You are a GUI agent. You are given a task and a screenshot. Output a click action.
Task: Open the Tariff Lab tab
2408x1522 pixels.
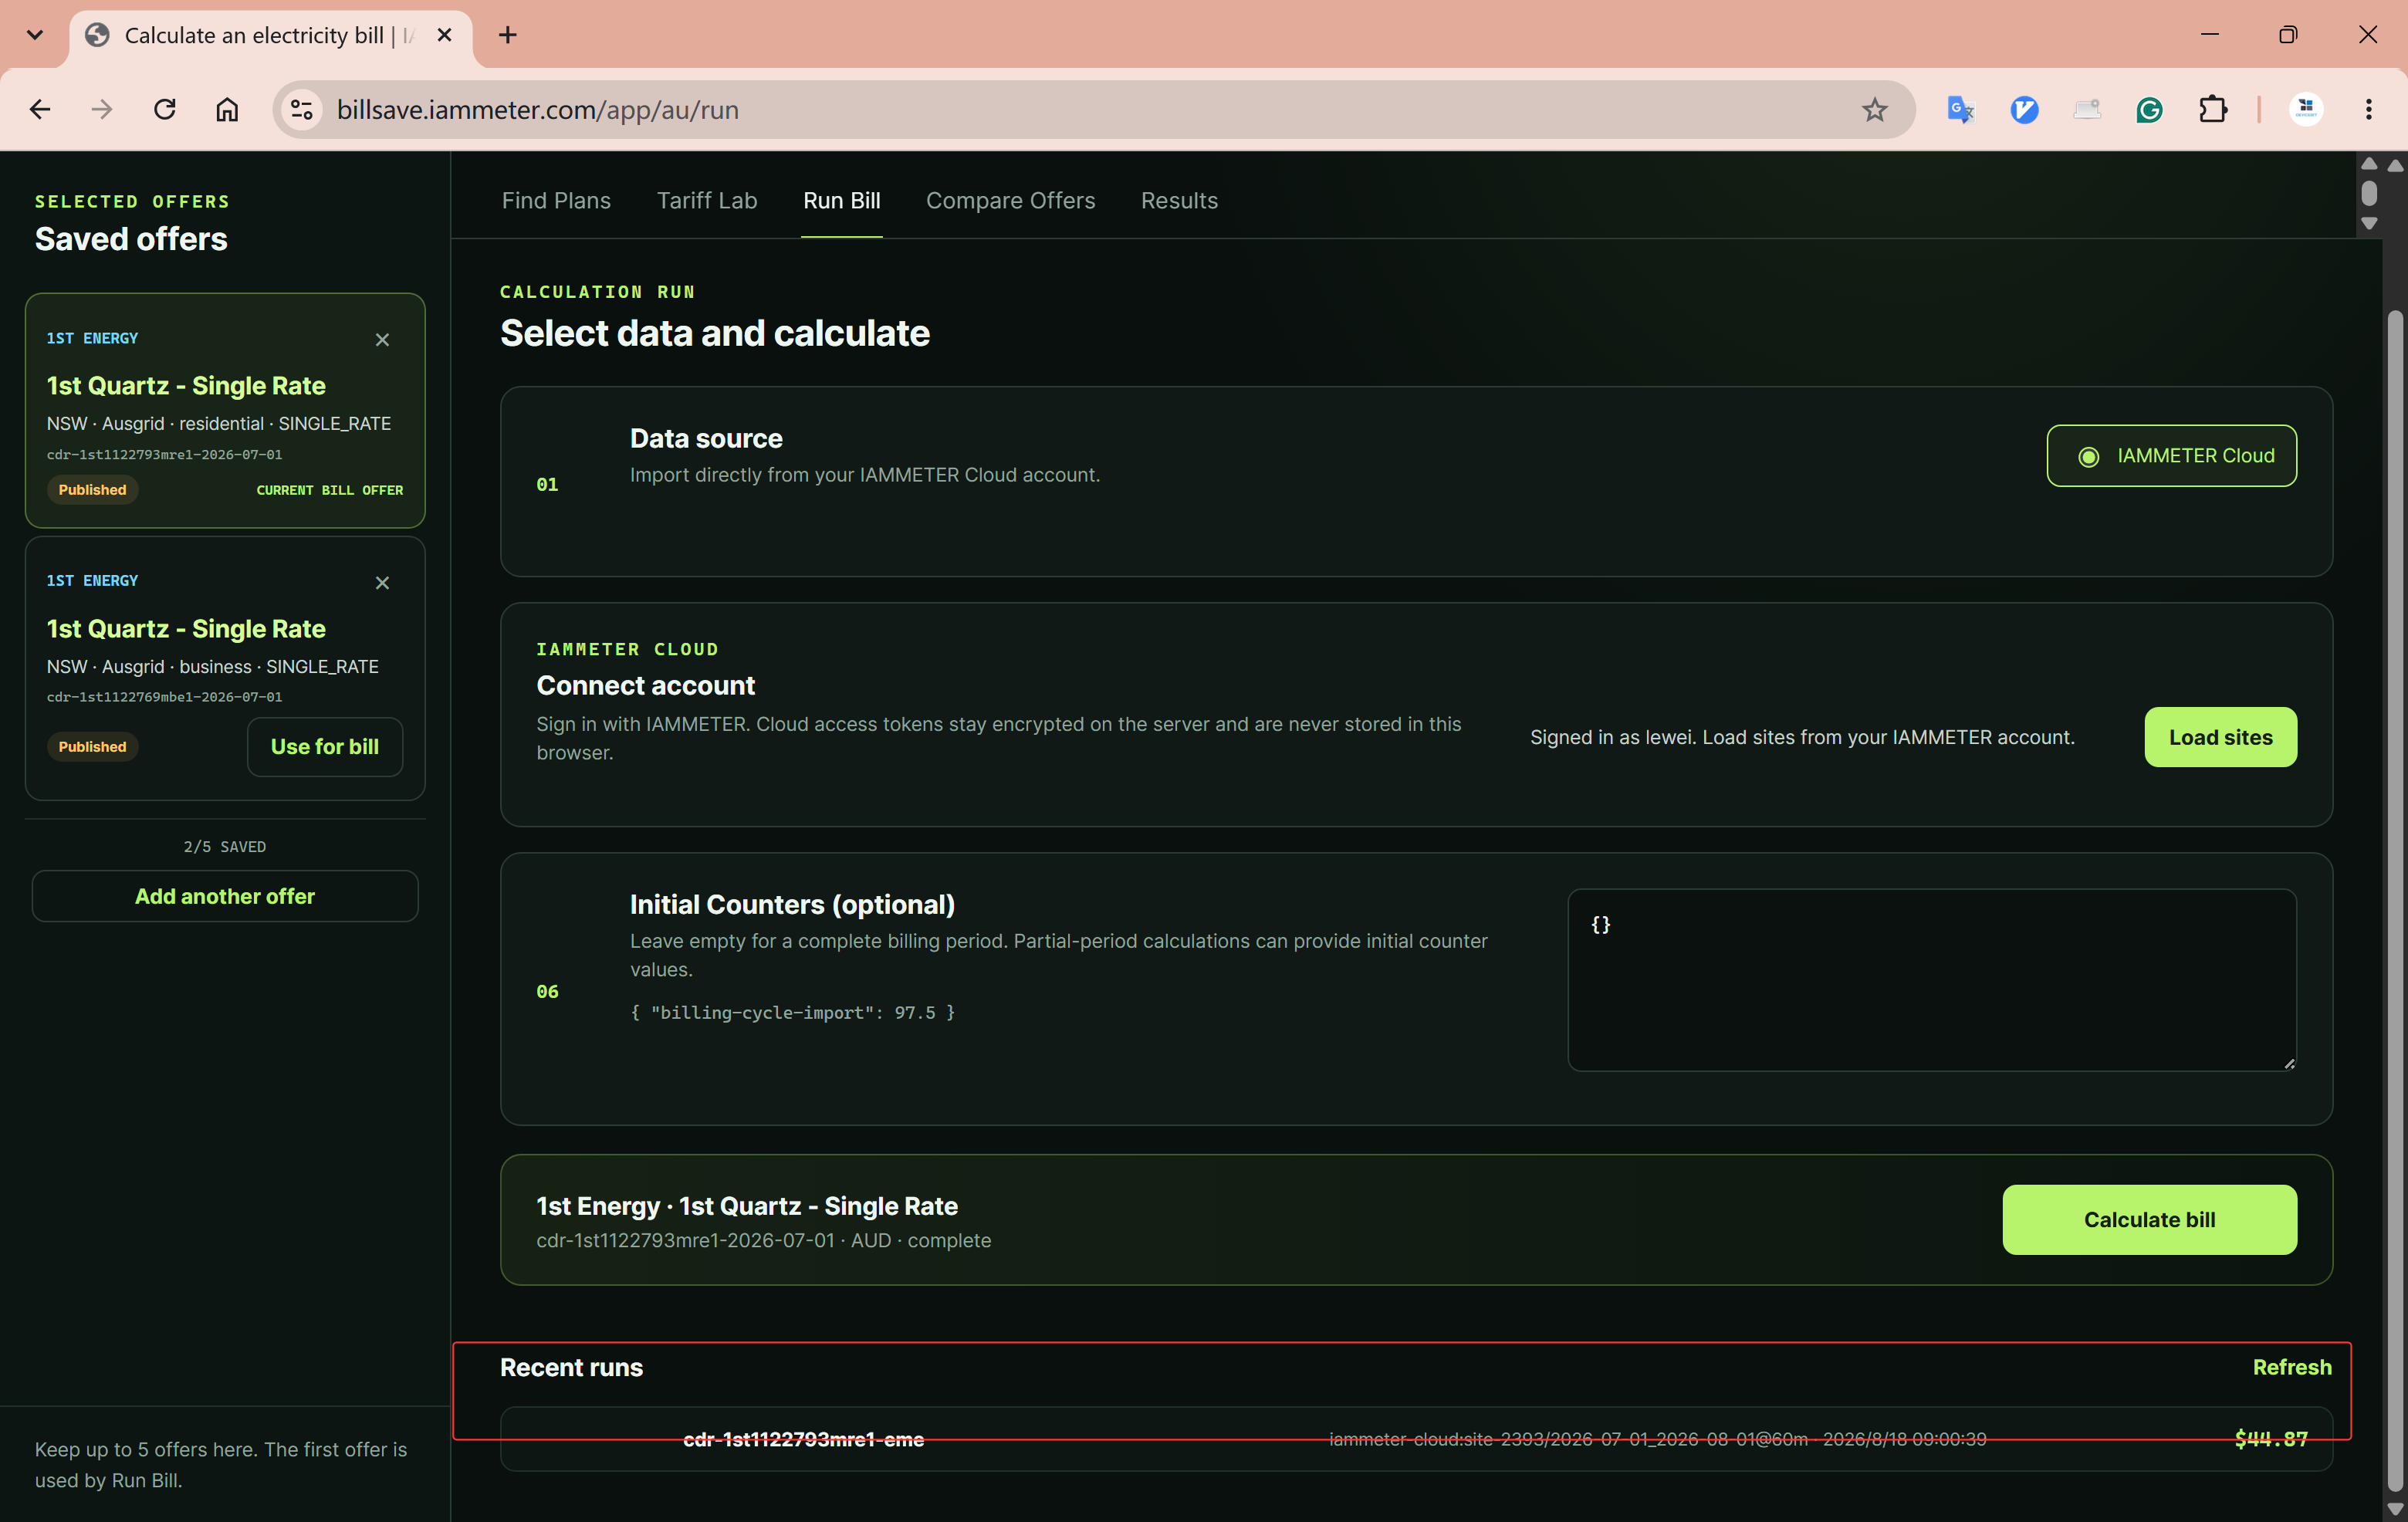(707, 201)
